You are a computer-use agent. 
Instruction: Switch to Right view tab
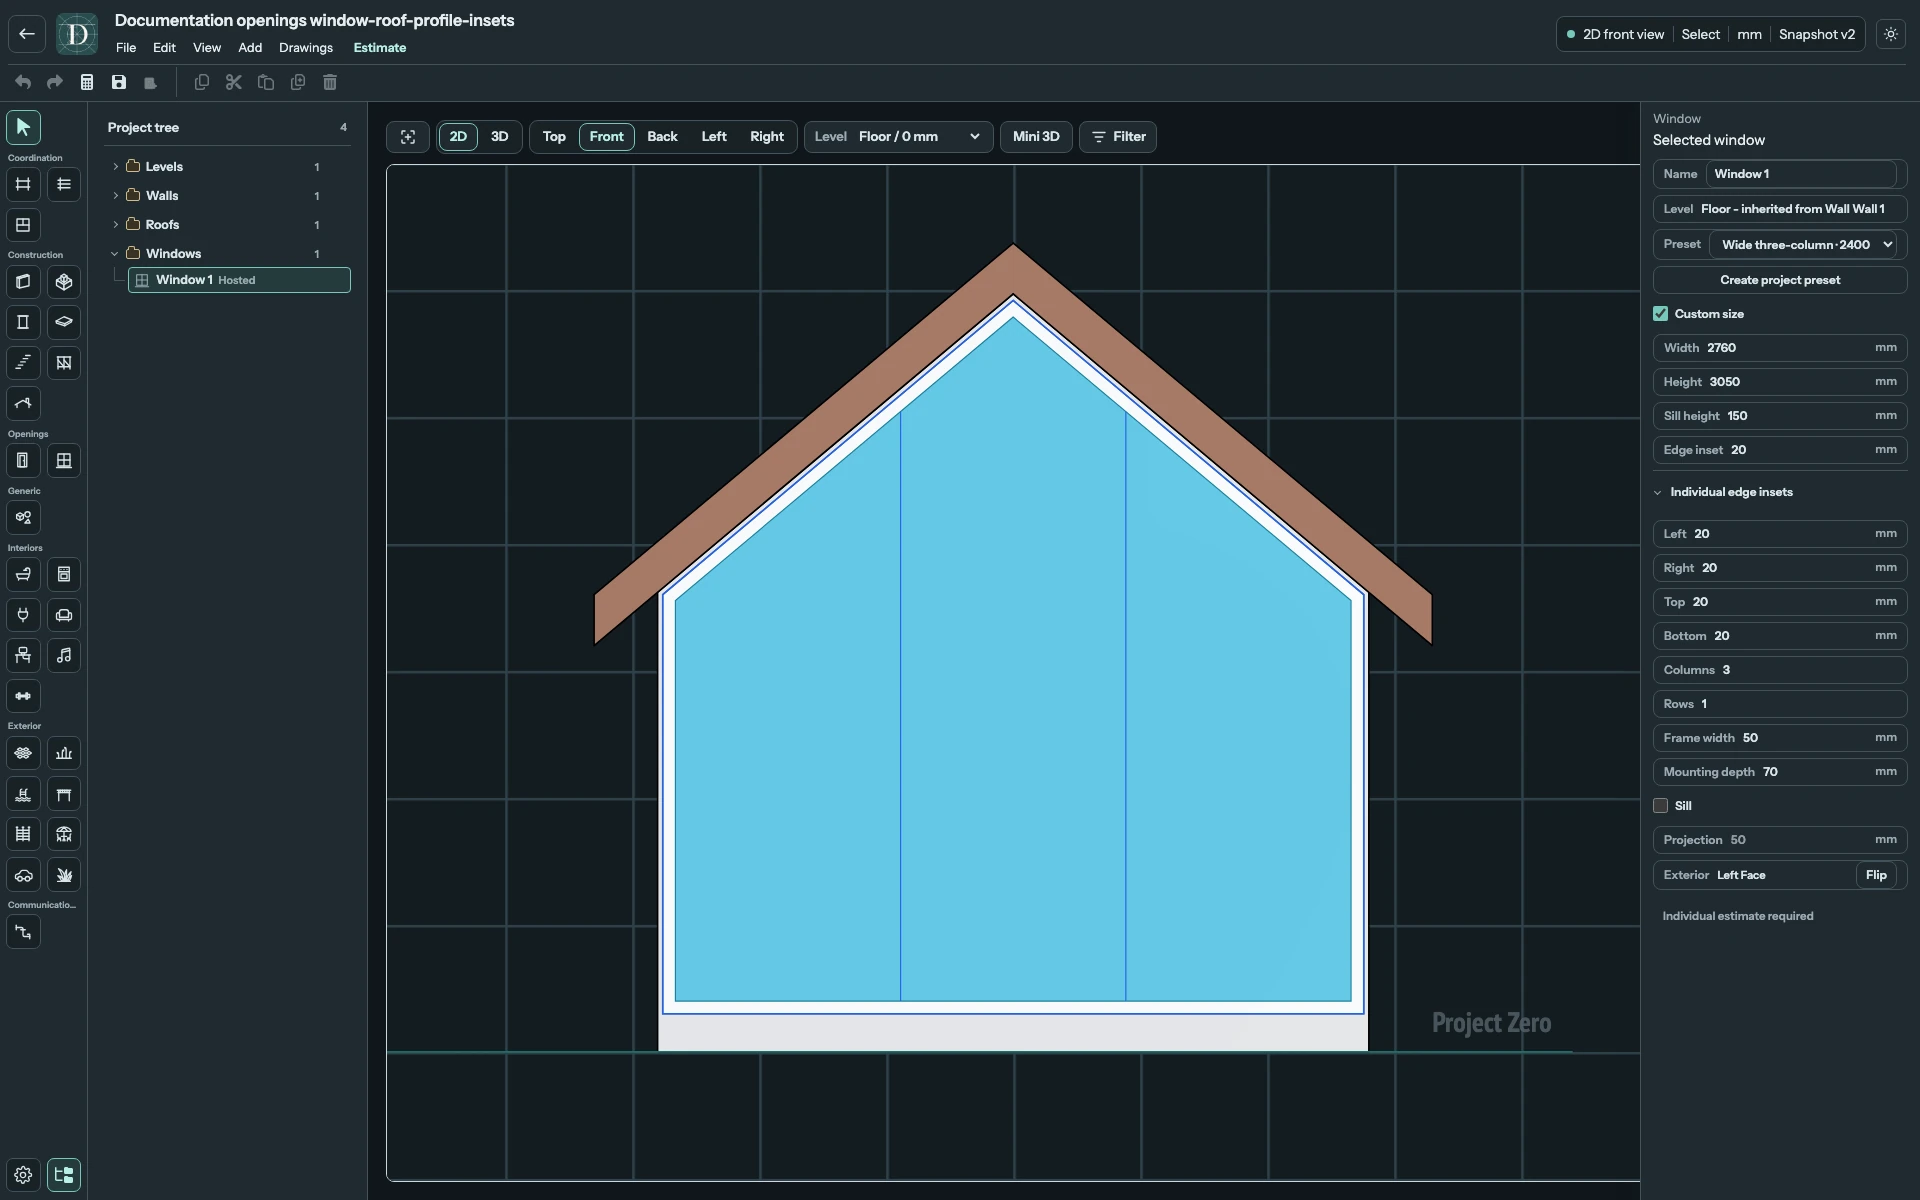click(767, 137)
